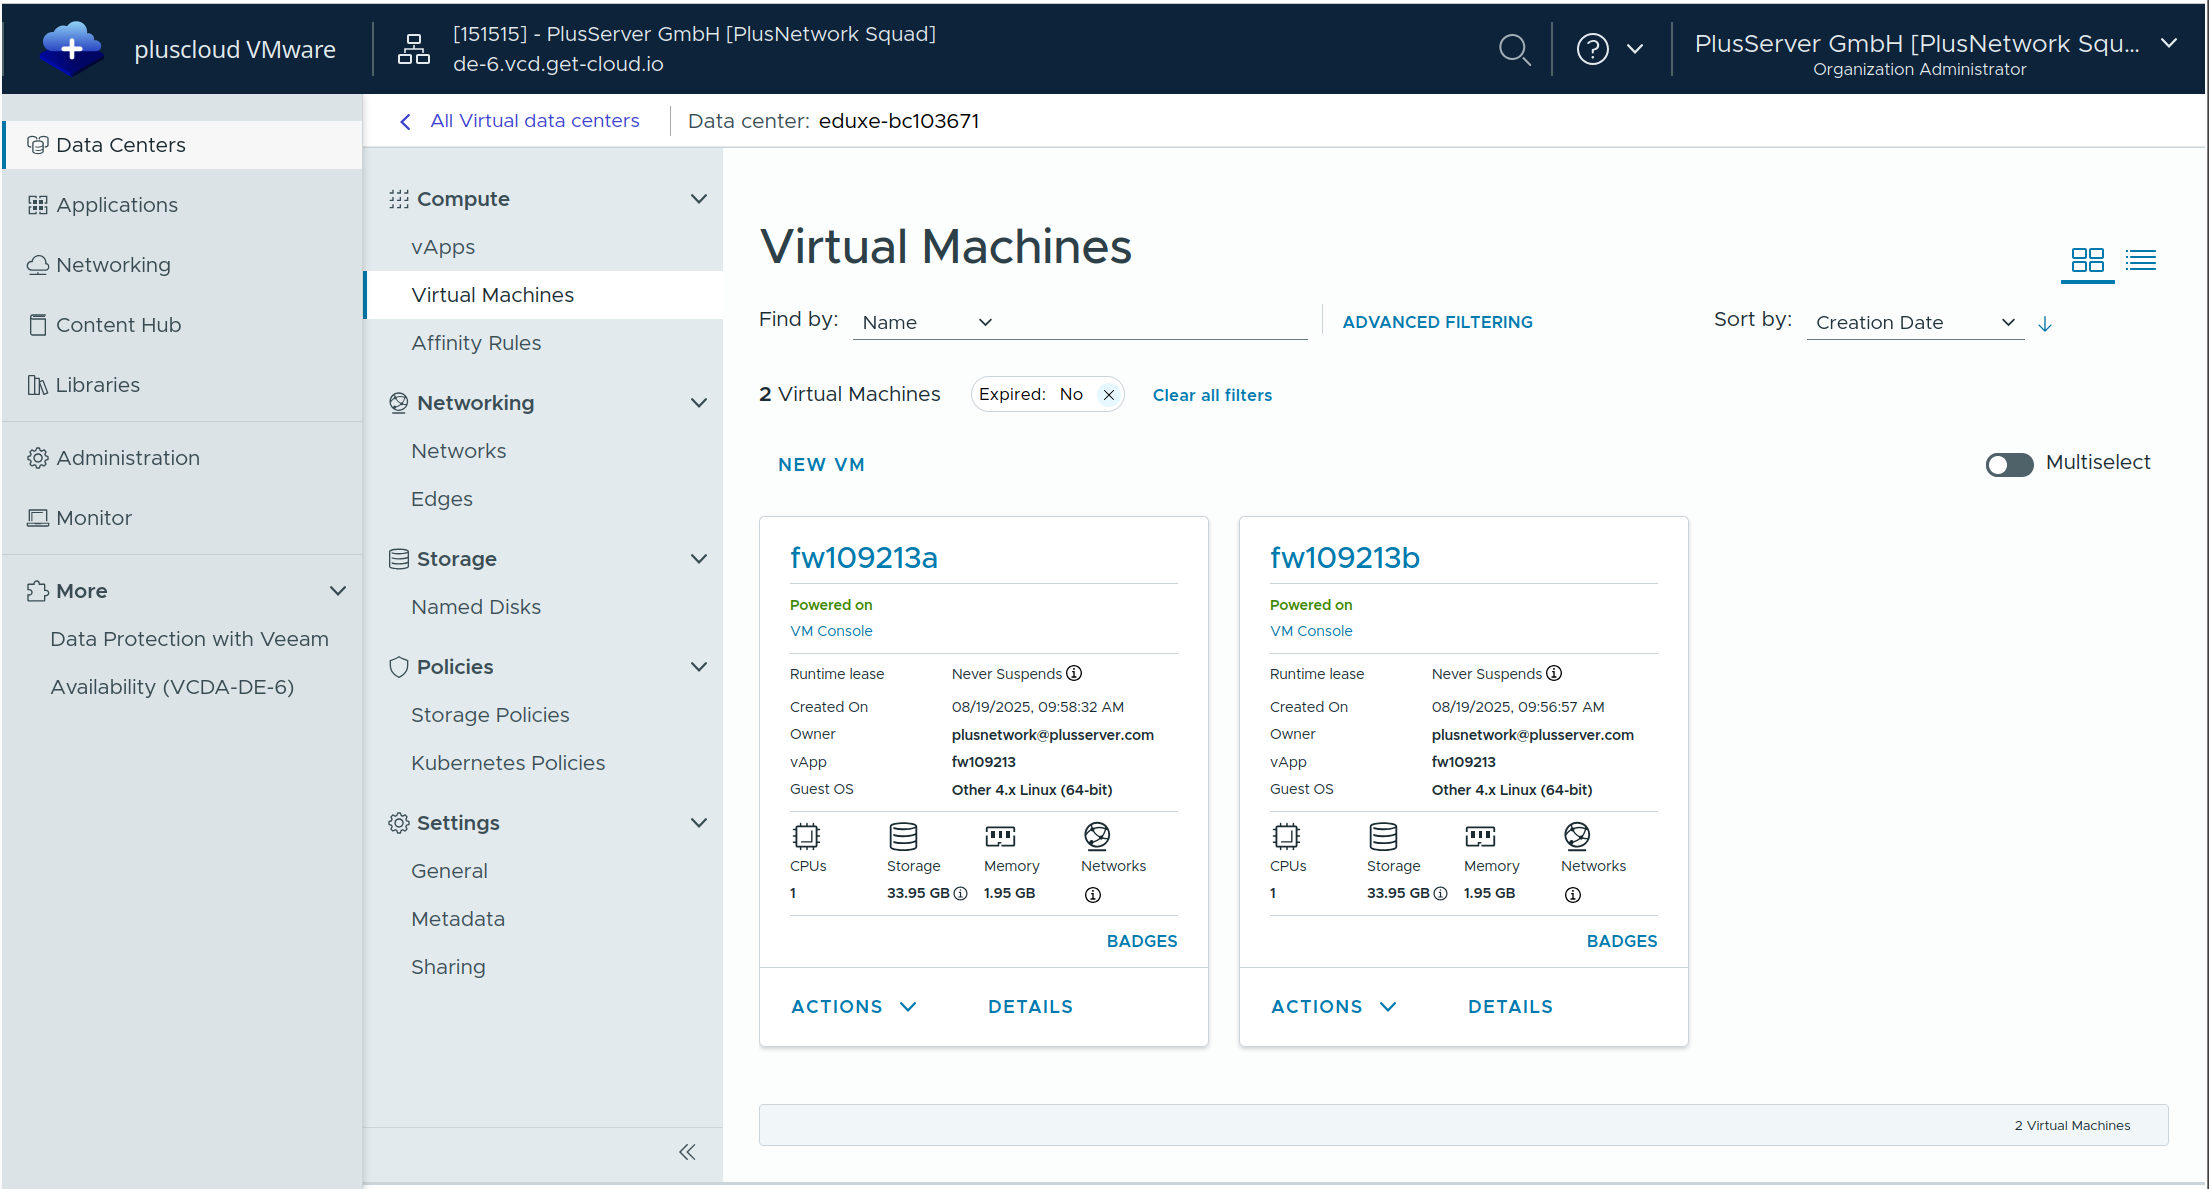
Task: Open the organization network hierarchy icon
Action: (x=414, y=48)
